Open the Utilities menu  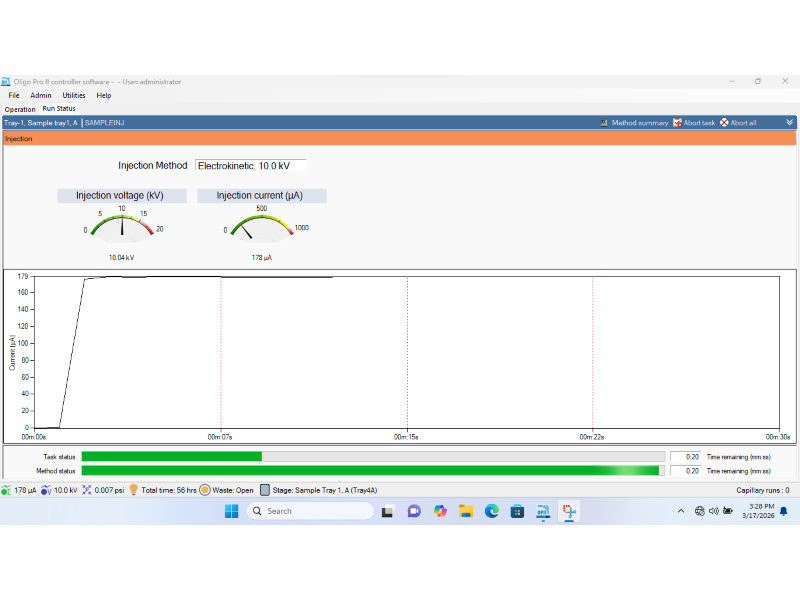74,95
